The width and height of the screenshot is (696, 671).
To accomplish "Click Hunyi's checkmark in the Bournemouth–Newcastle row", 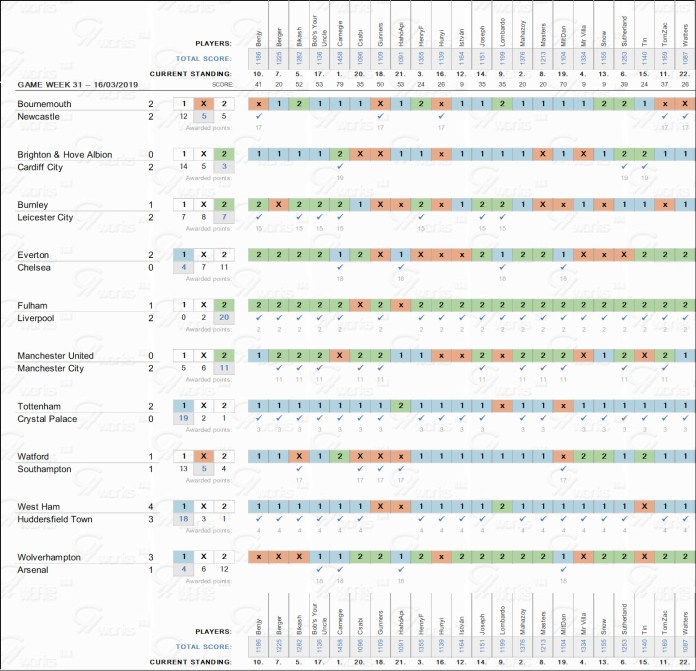I will pos(441,117).
